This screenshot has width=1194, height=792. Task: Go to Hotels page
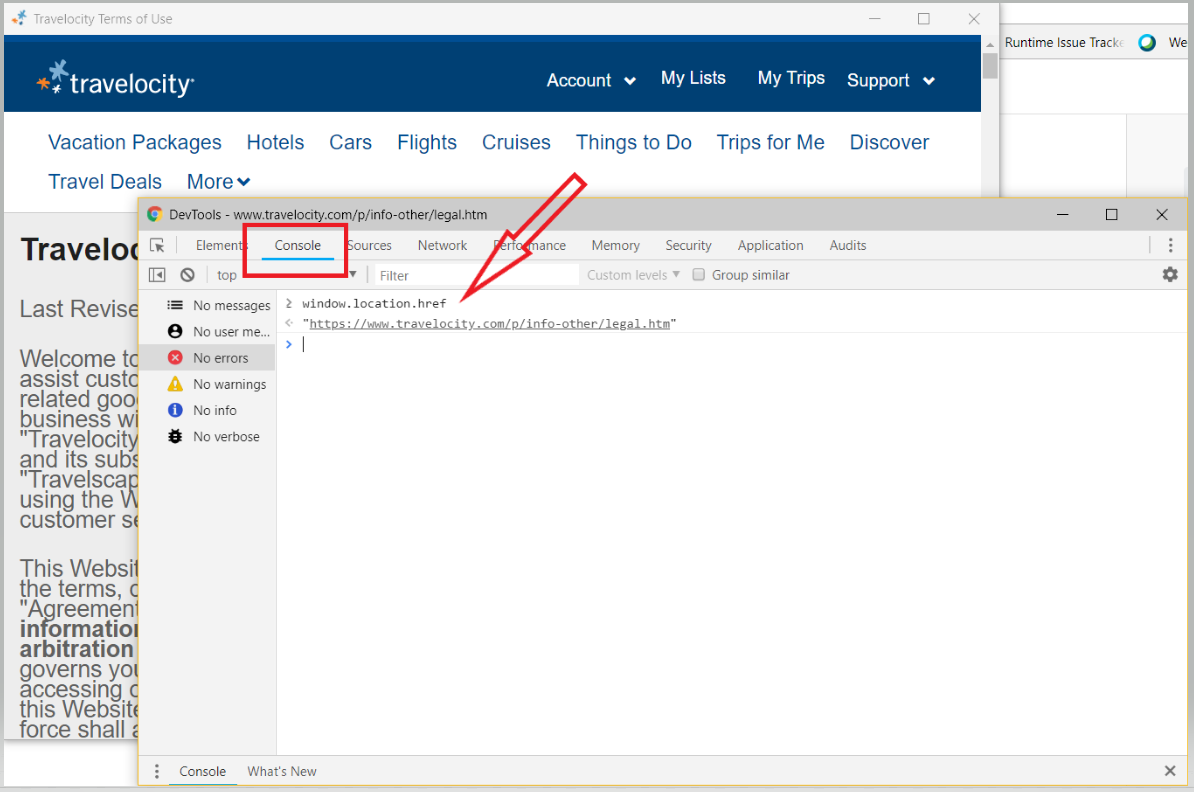tap(275, 142)
